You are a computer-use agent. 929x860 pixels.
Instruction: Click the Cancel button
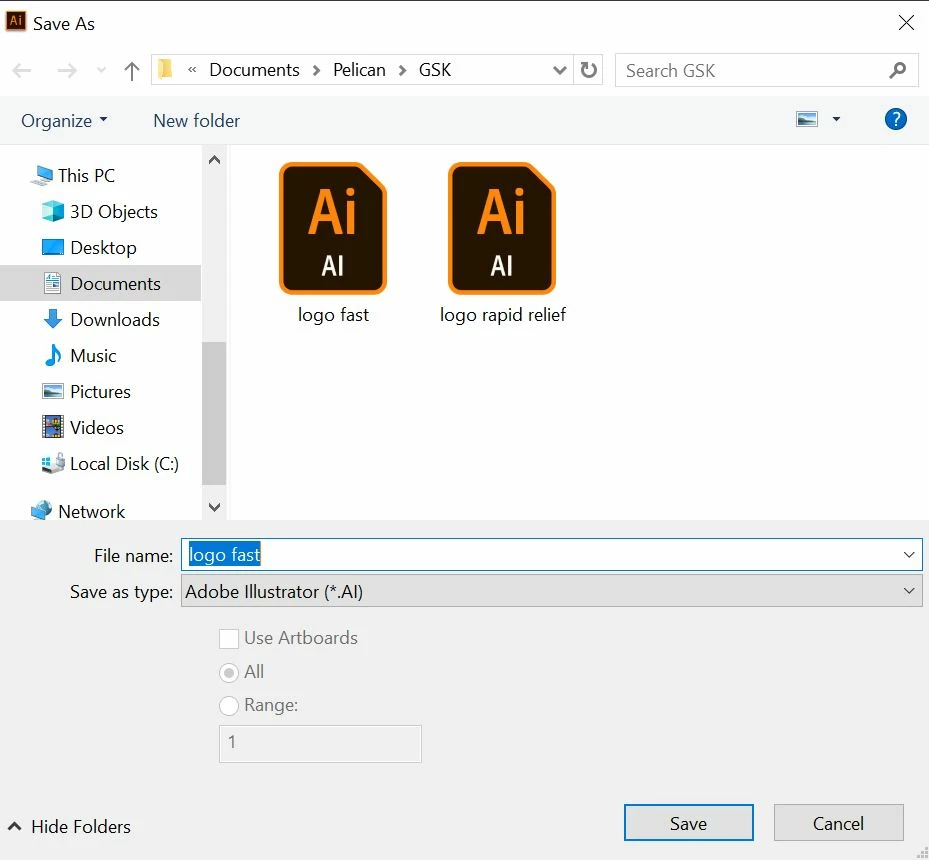(838, 823)
